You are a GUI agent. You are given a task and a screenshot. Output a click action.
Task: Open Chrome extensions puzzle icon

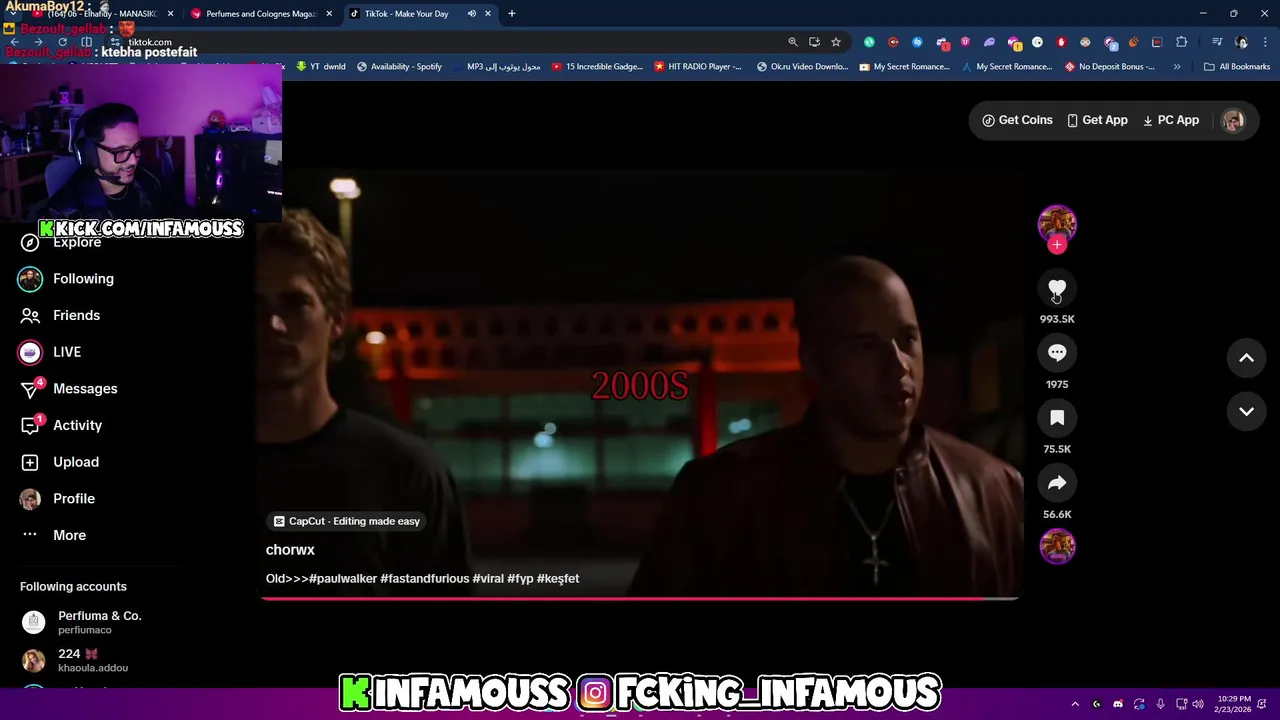pos(1182,42)
